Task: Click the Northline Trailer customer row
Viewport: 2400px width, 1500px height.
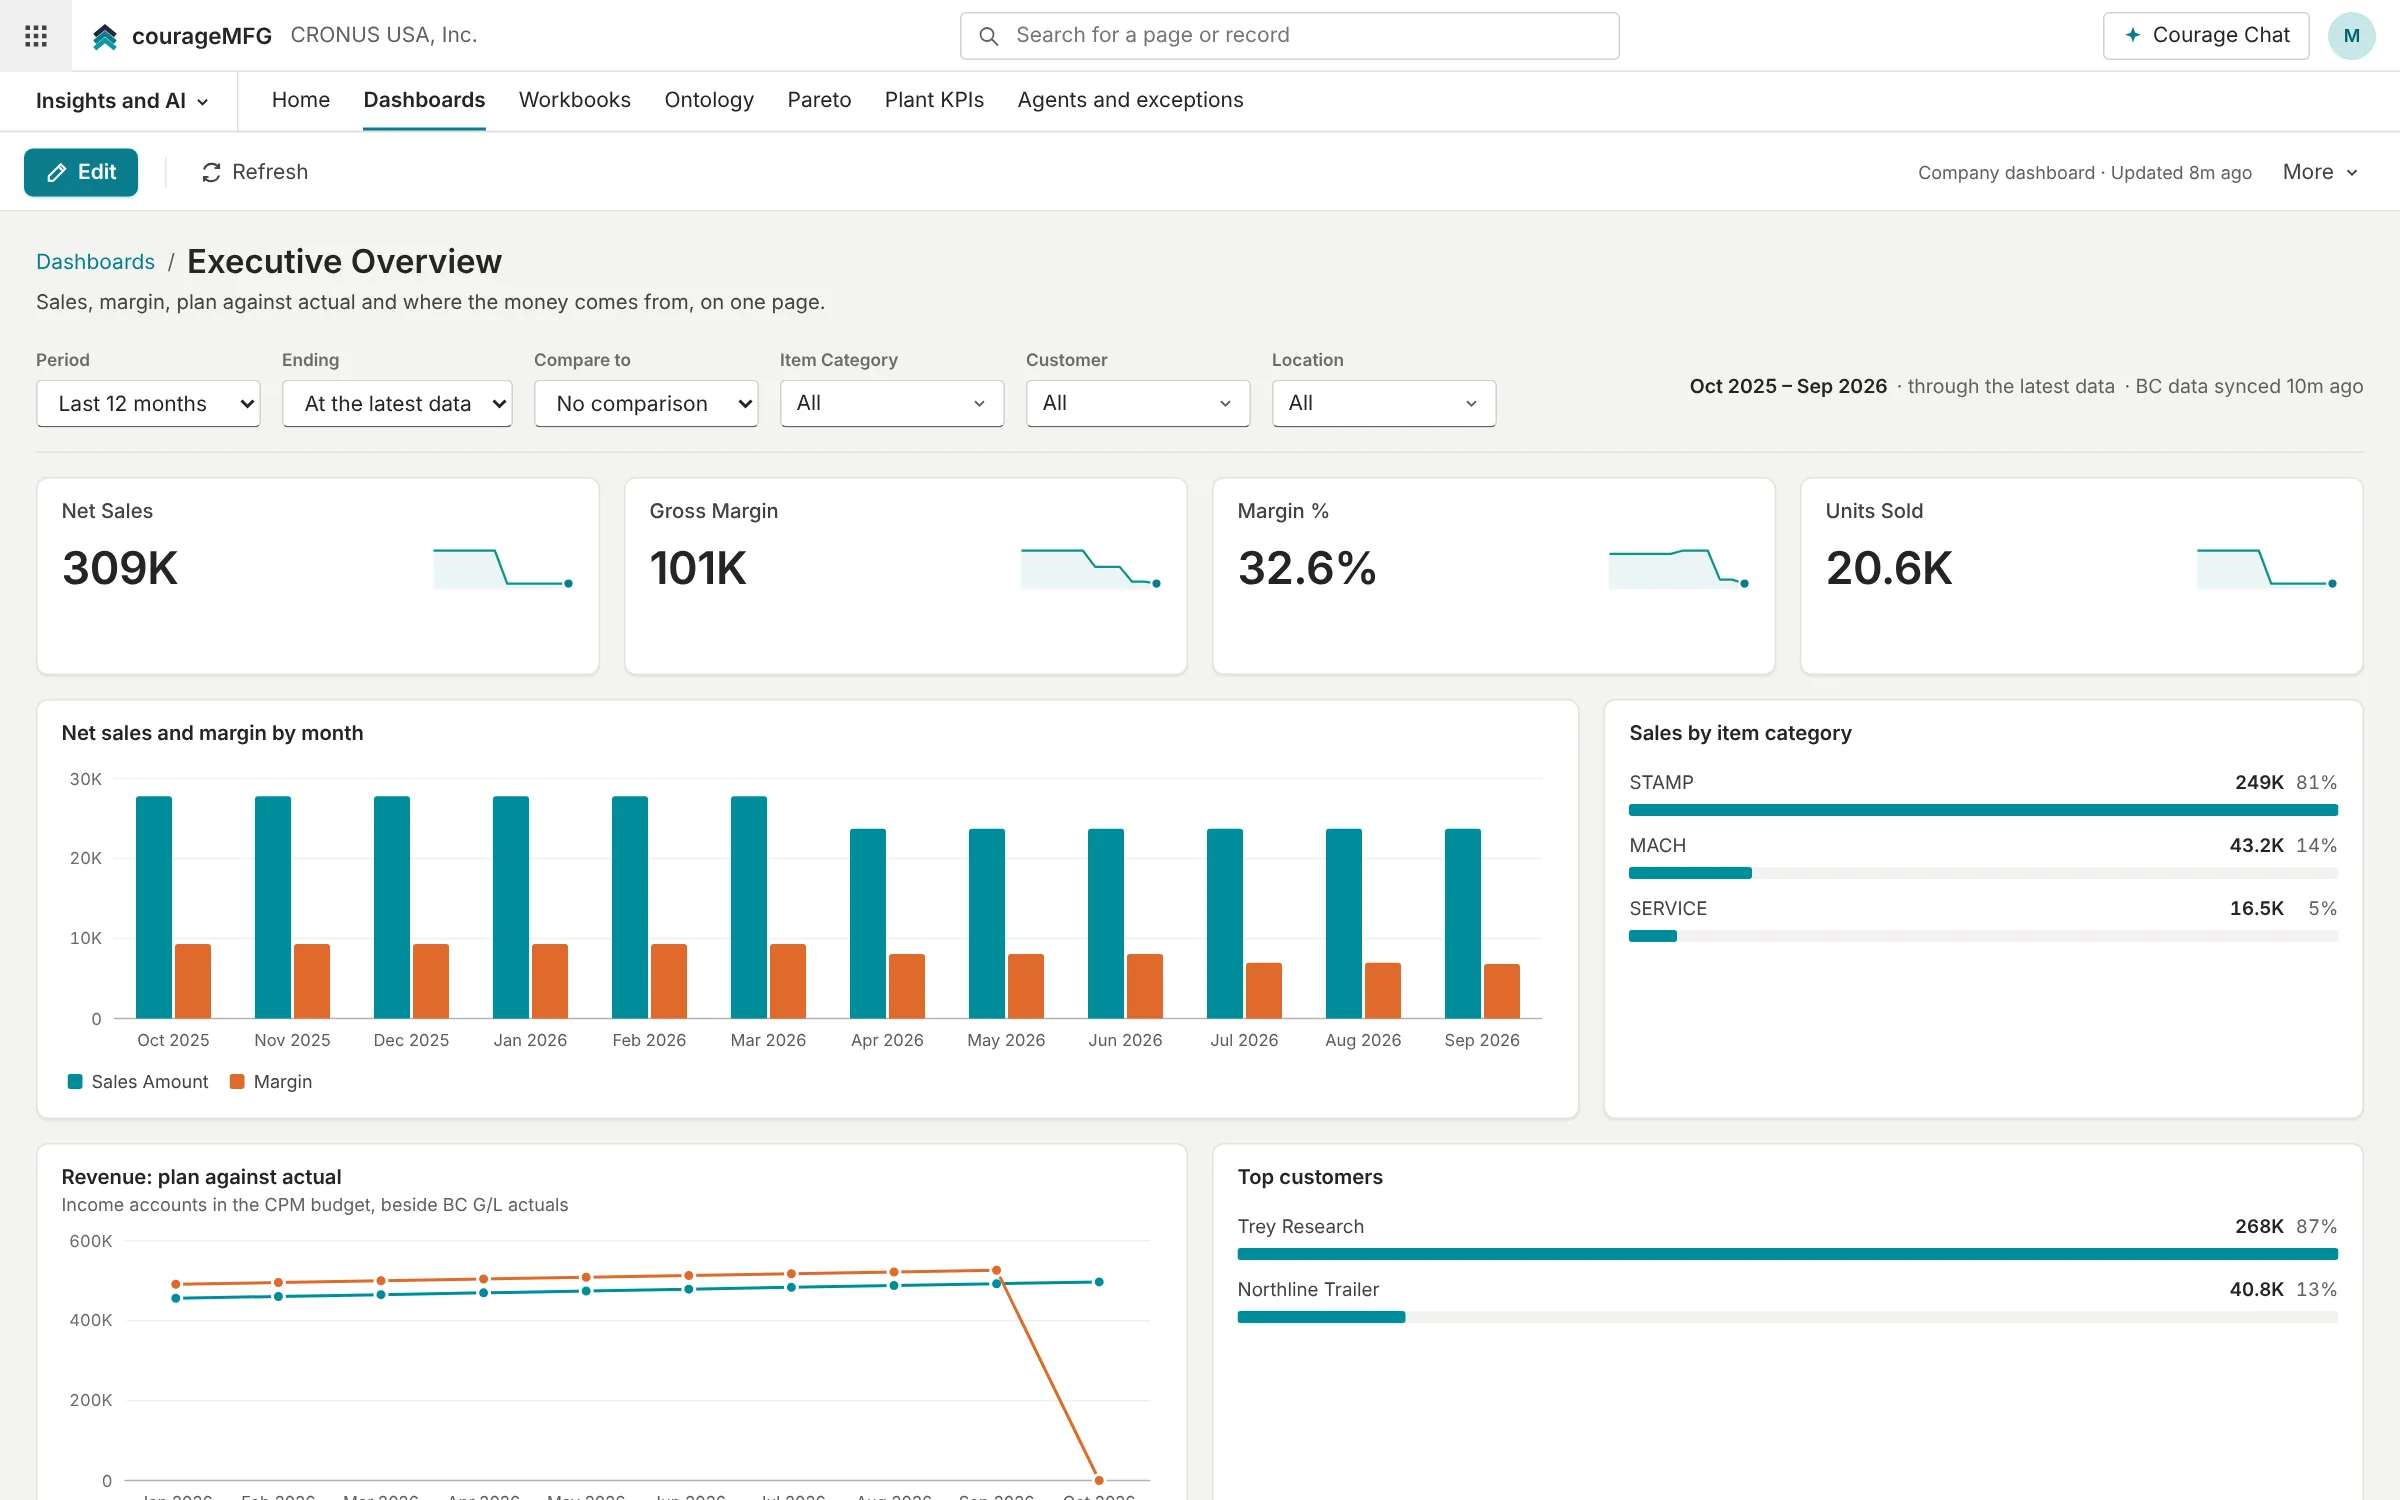Action: (x=1787, y=1301)
